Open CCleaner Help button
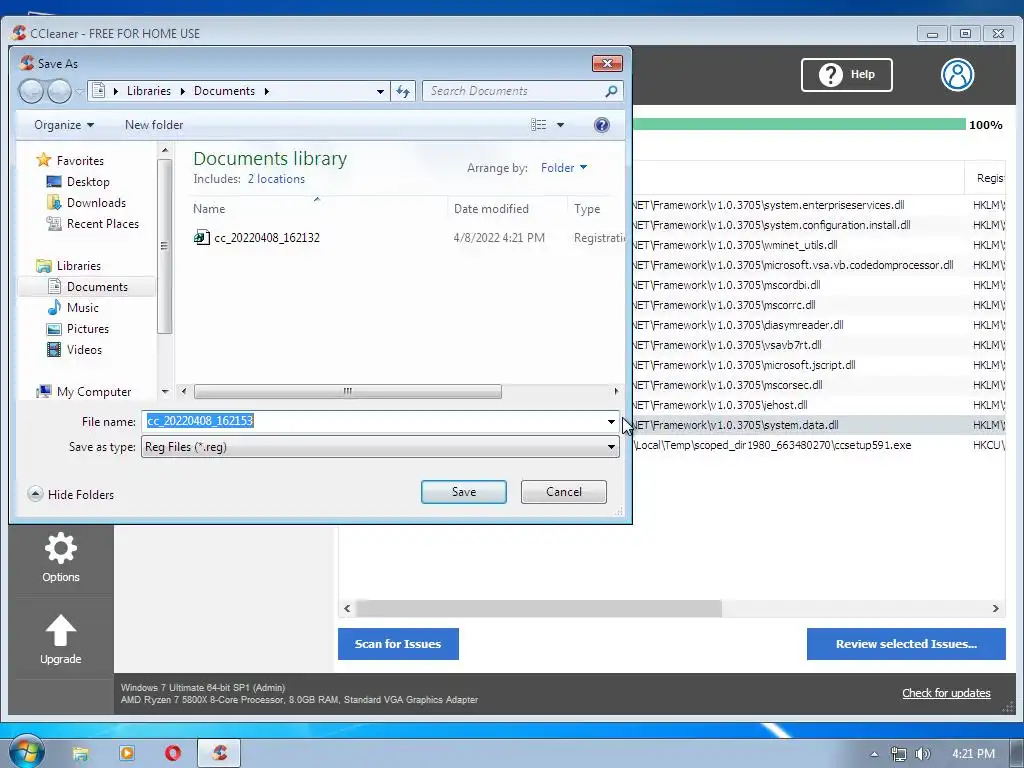The image size is (1024, 768). [846, 74]
